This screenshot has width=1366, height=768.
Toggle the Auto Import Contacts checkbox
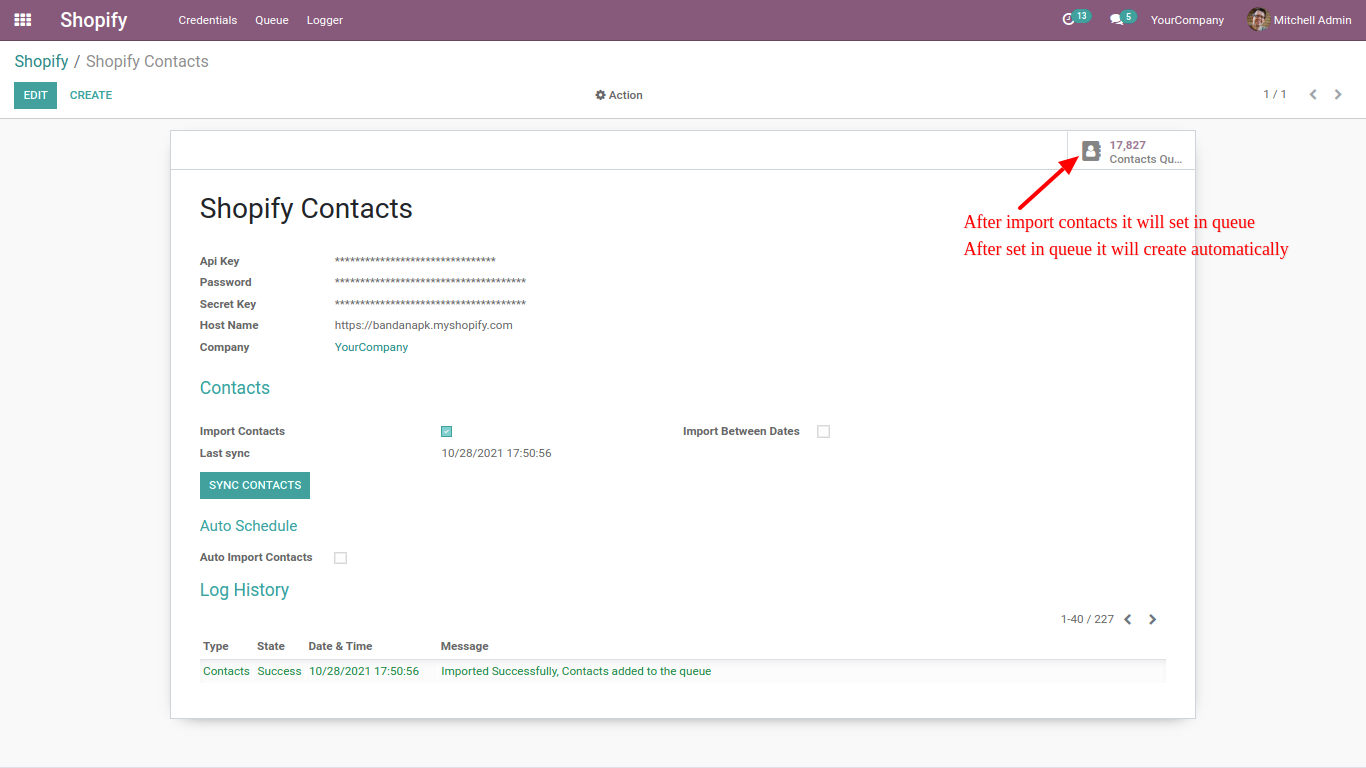click(x=340, y=558)
